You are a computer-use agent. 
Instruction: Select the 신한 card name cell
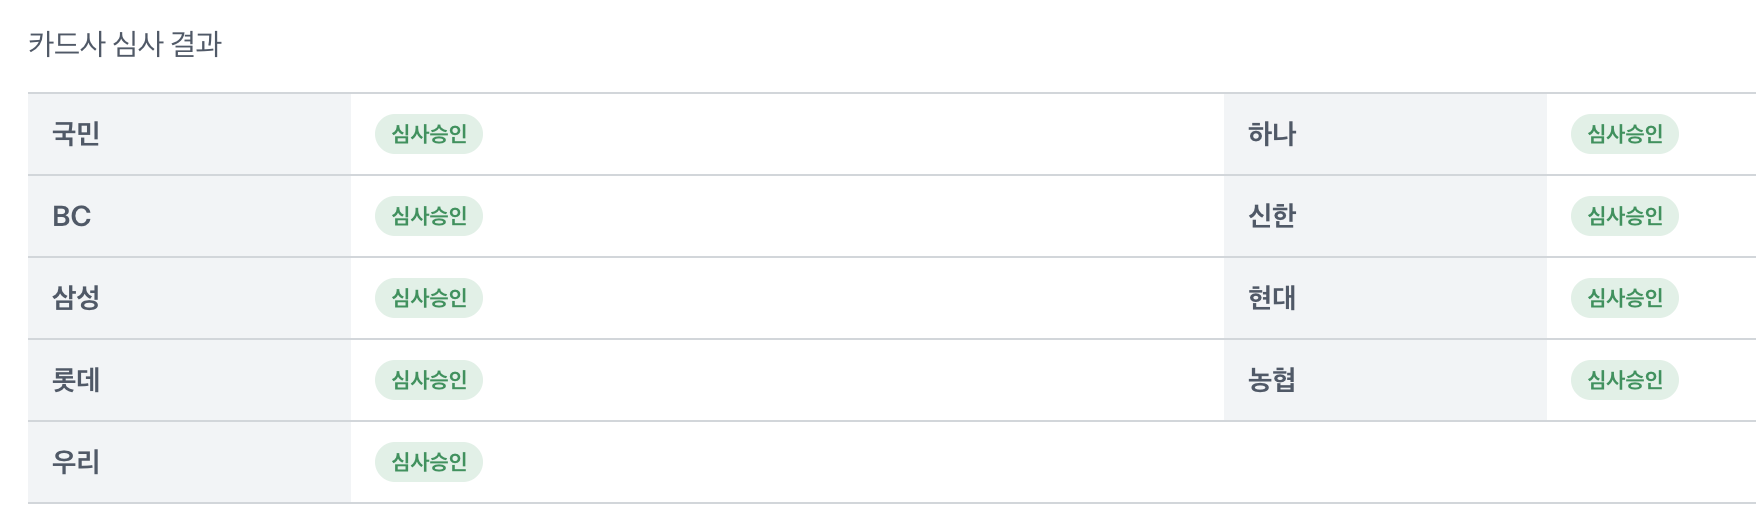1385,216
